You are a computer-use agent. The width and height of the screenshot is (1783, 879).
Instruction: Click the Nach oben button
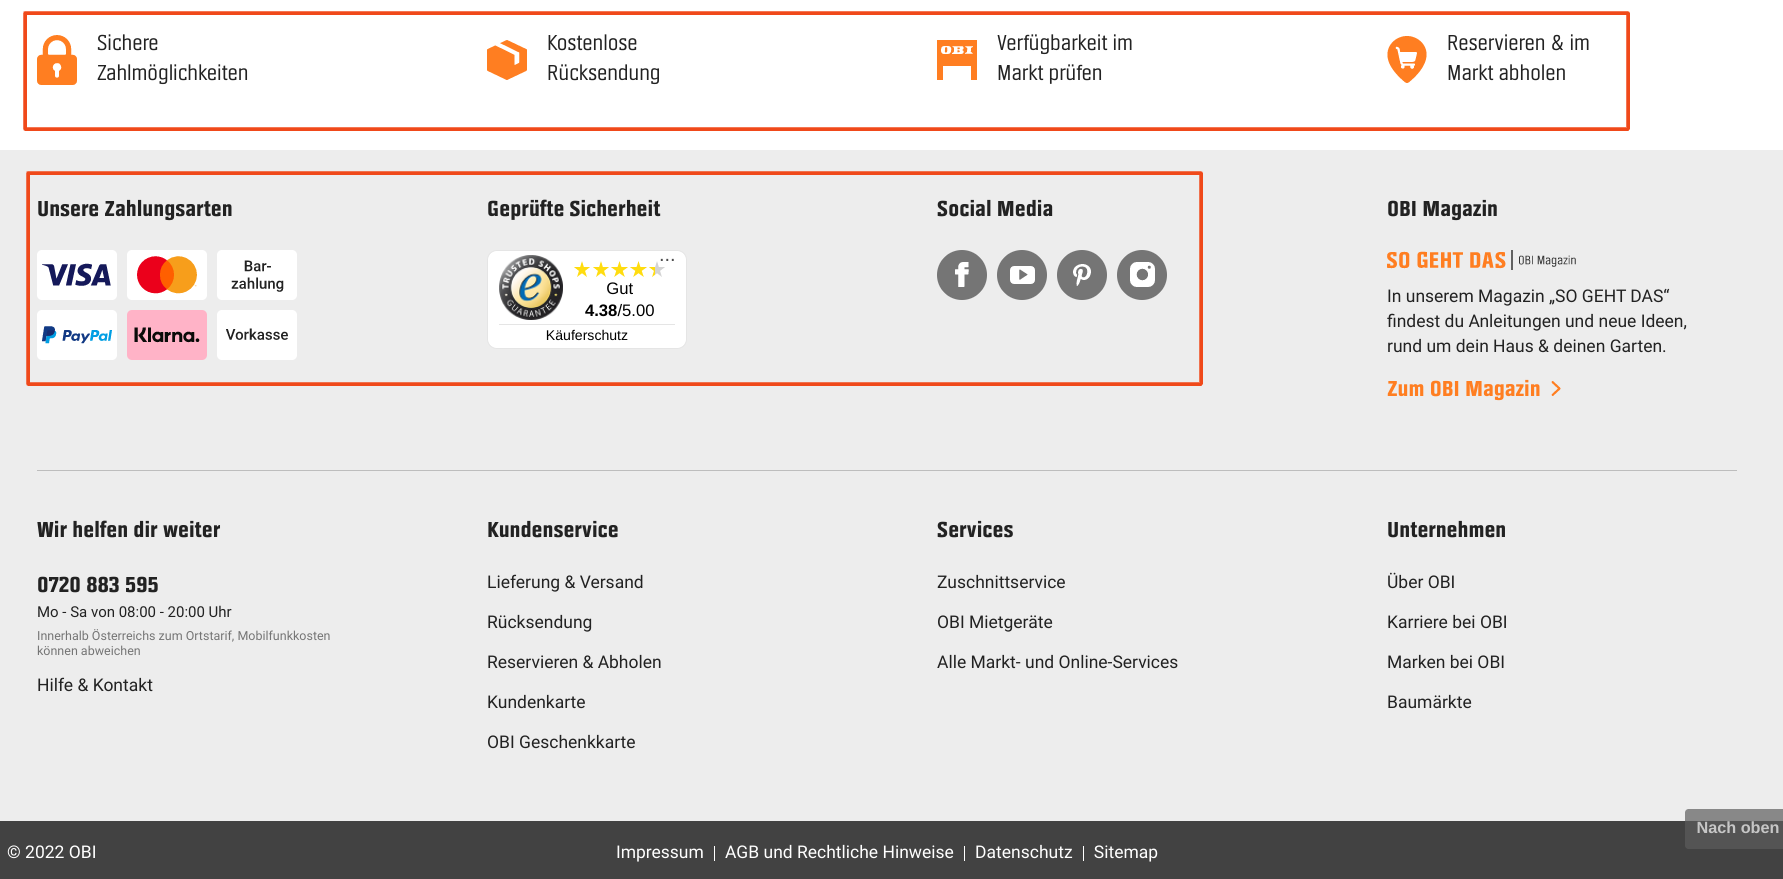pyautogui.click(x=1732, y=828)
